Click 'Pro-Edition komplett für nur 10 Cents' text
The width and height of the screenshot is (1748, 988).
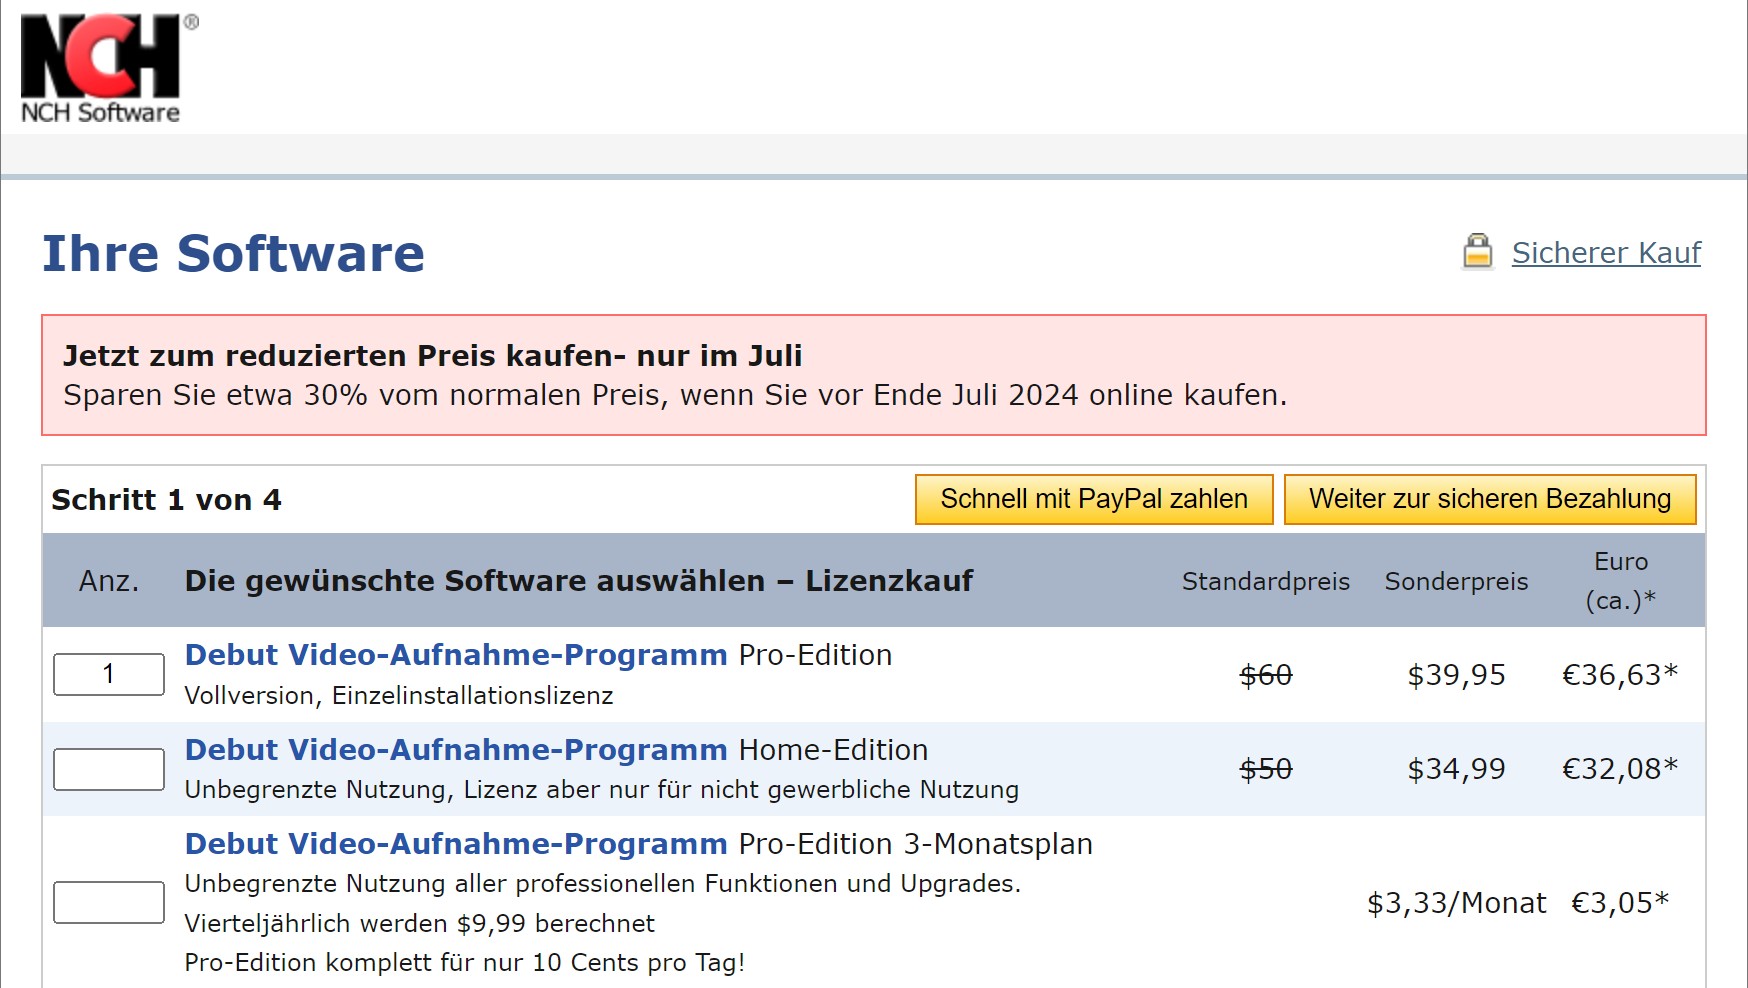coord(465,963)
